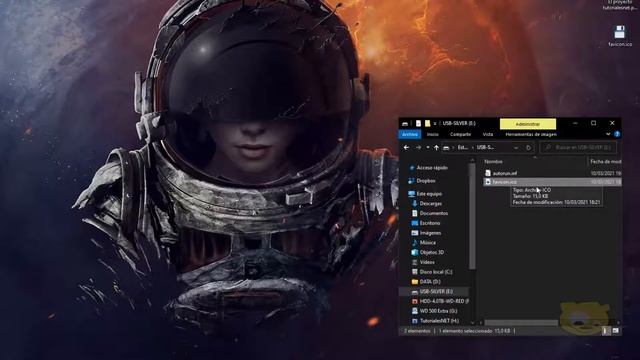640x360 pixels.
Task: Click the Descargas download arrow icon
Action: (x=415, y=203)
